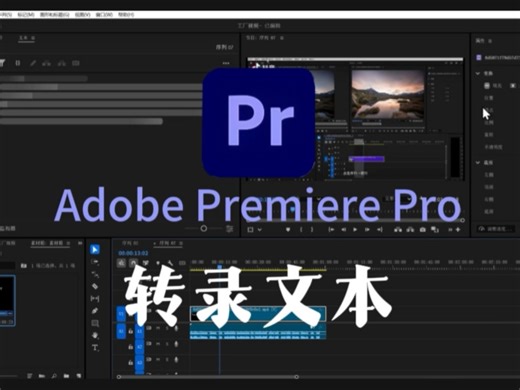Click the New Item icon in Project panel

79,376
